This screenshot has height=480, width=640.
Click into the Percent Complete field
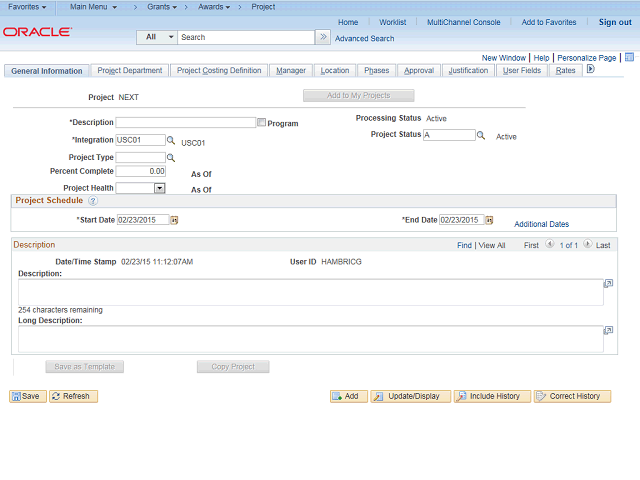coord(140,171)
